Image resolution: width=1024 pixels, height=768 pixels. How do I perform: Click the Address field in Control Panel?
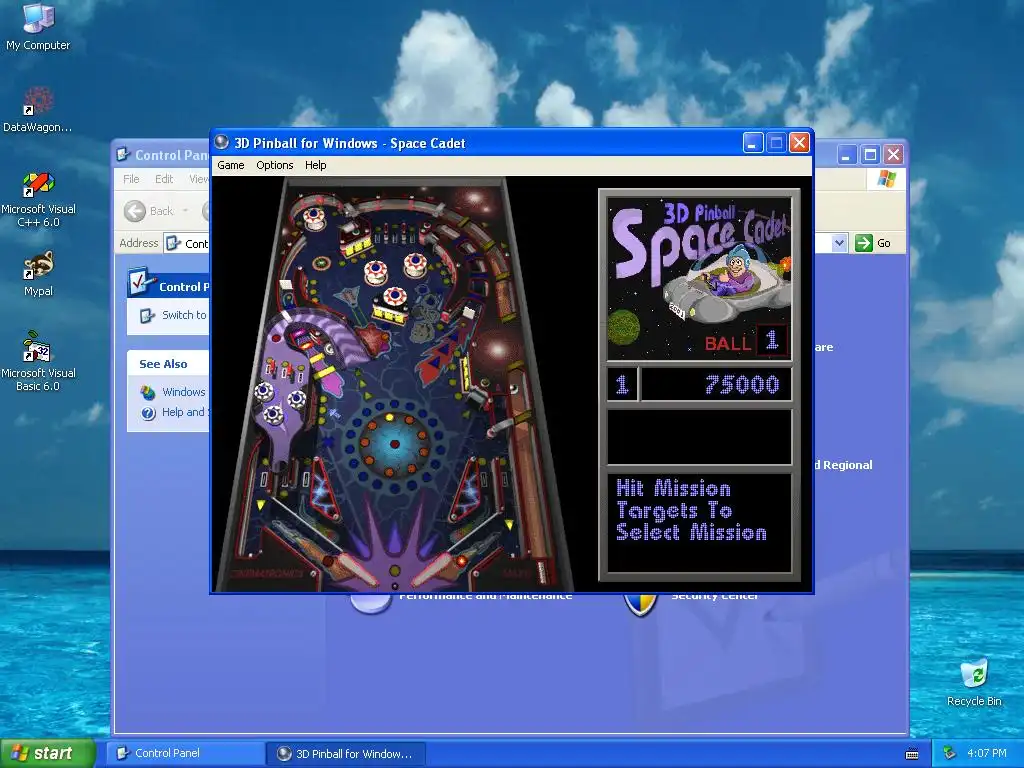tap(188, 243)
